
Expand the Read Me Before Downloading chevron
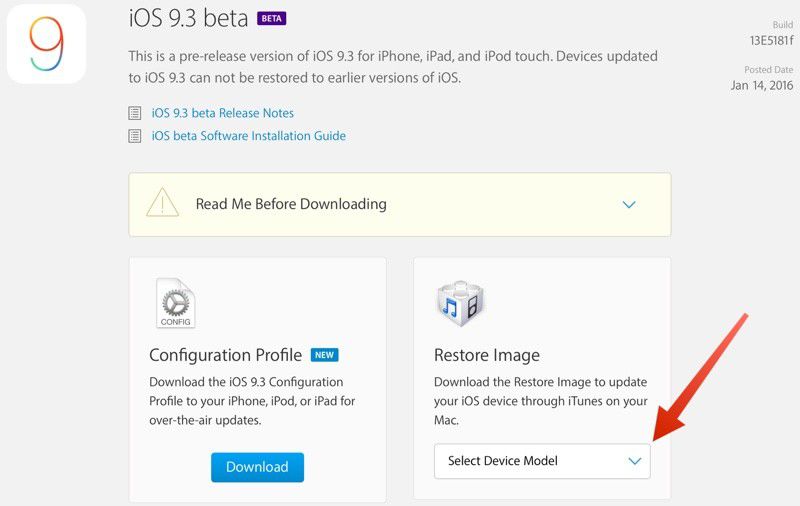point(629,205)
